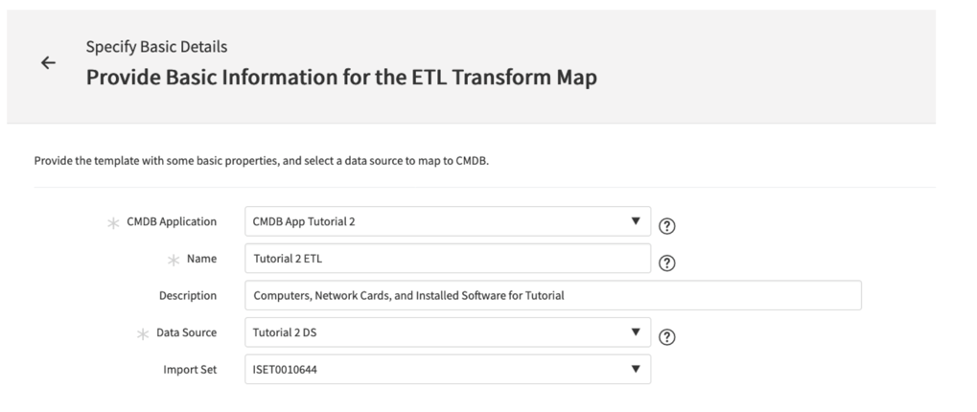The width and height of the screenshot is (977, 412).
Task: Click the Description field label
Action: coord(188,295)
